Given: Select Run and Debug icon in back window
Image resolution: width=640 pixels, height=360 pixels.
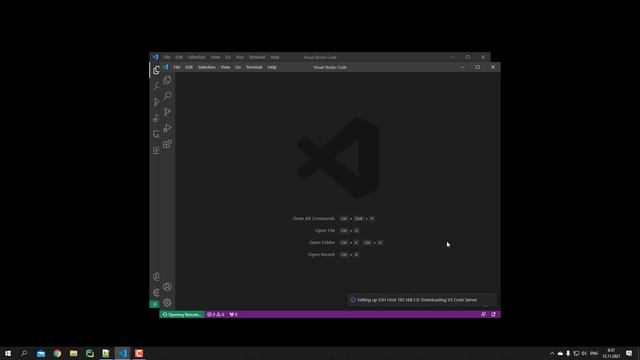Looking at the screenshot, I should click(156, 118).
